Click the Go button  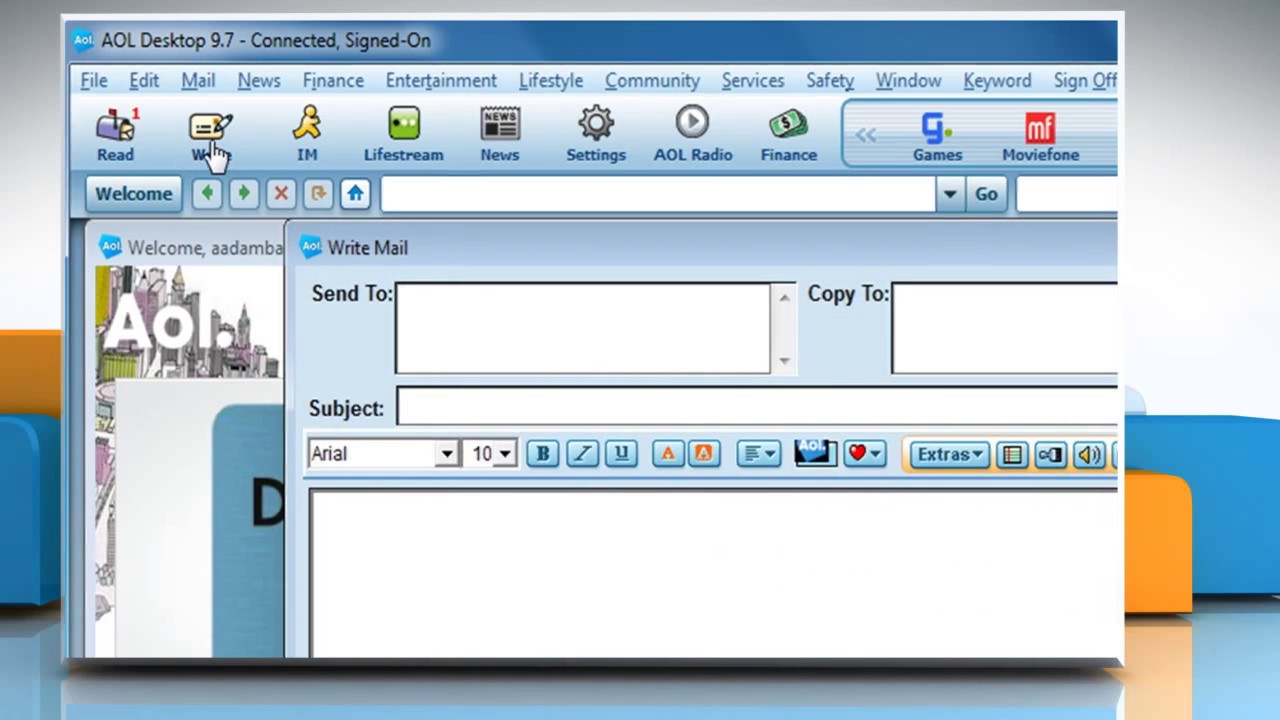986,194
